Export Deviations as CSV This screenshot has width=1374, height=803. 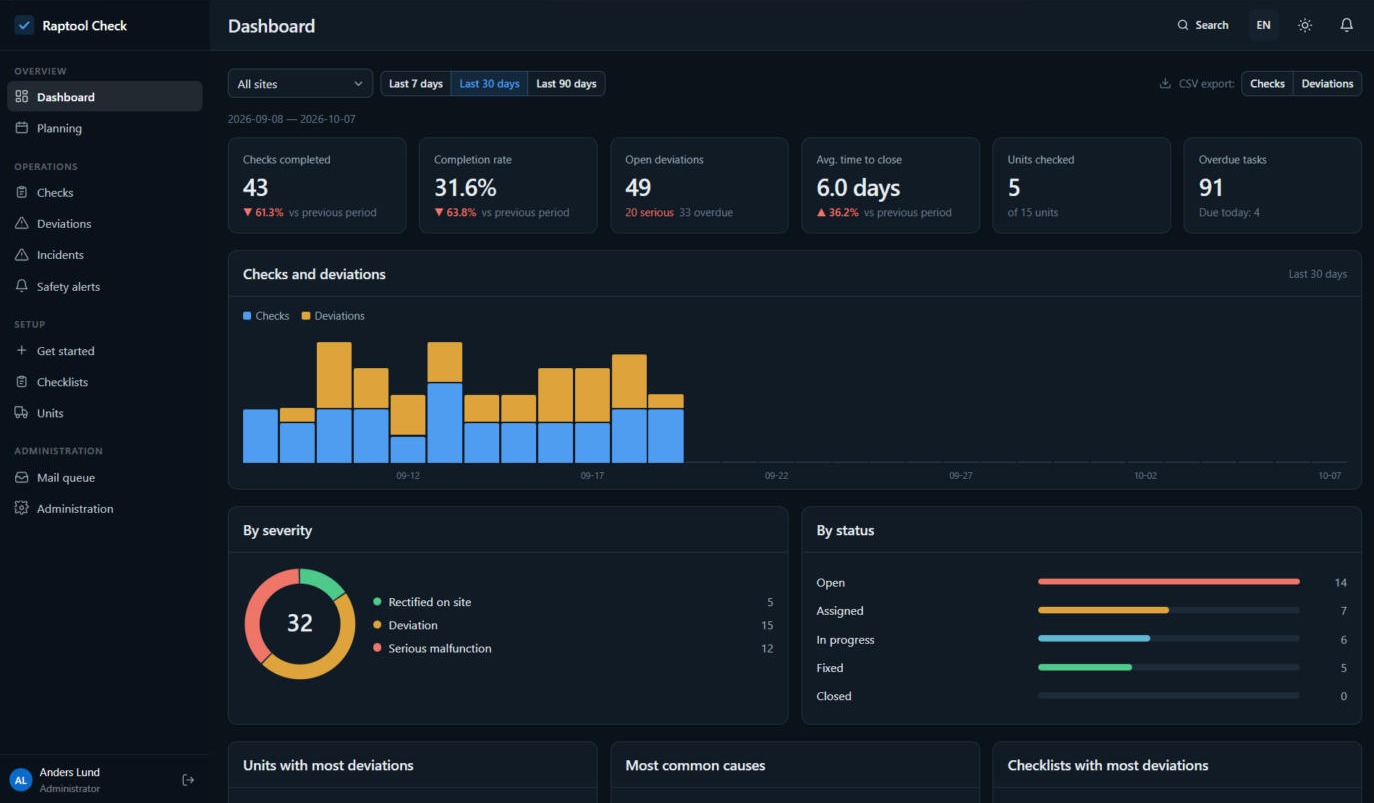click(1327, 84)
